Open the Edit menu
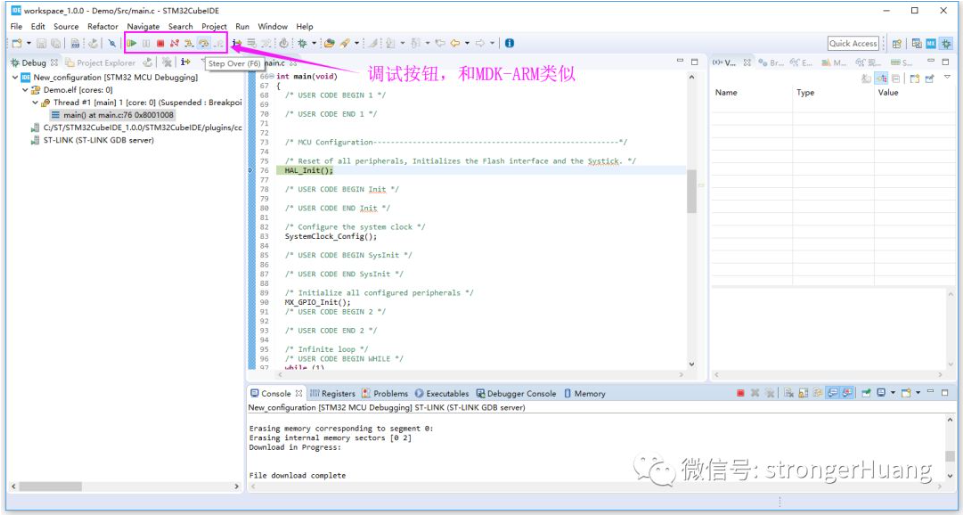The image size is (963, 522). point(38,26)
